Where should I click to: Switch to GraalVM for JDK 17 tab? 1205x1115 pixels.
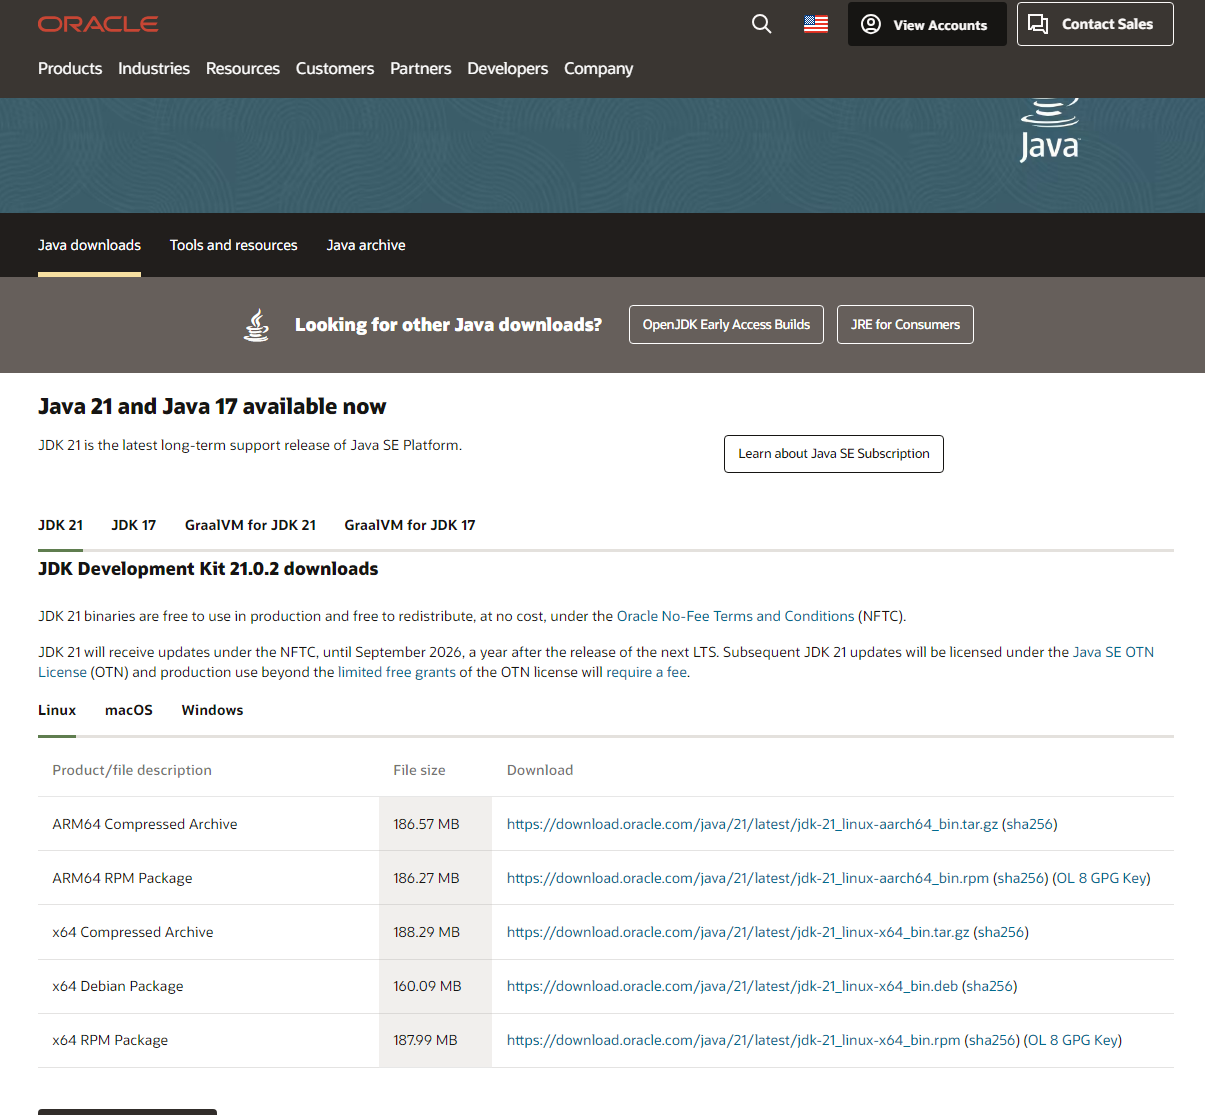tap(410, 525)
